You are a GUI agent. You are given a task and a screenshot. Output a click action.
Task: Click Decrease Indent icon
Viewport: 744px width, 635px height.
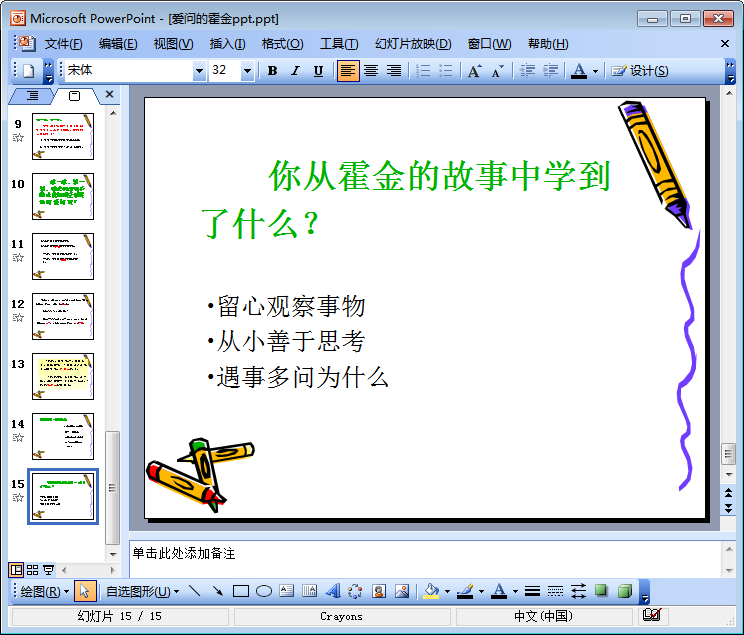pyautogui.click(x=527, y=71)
